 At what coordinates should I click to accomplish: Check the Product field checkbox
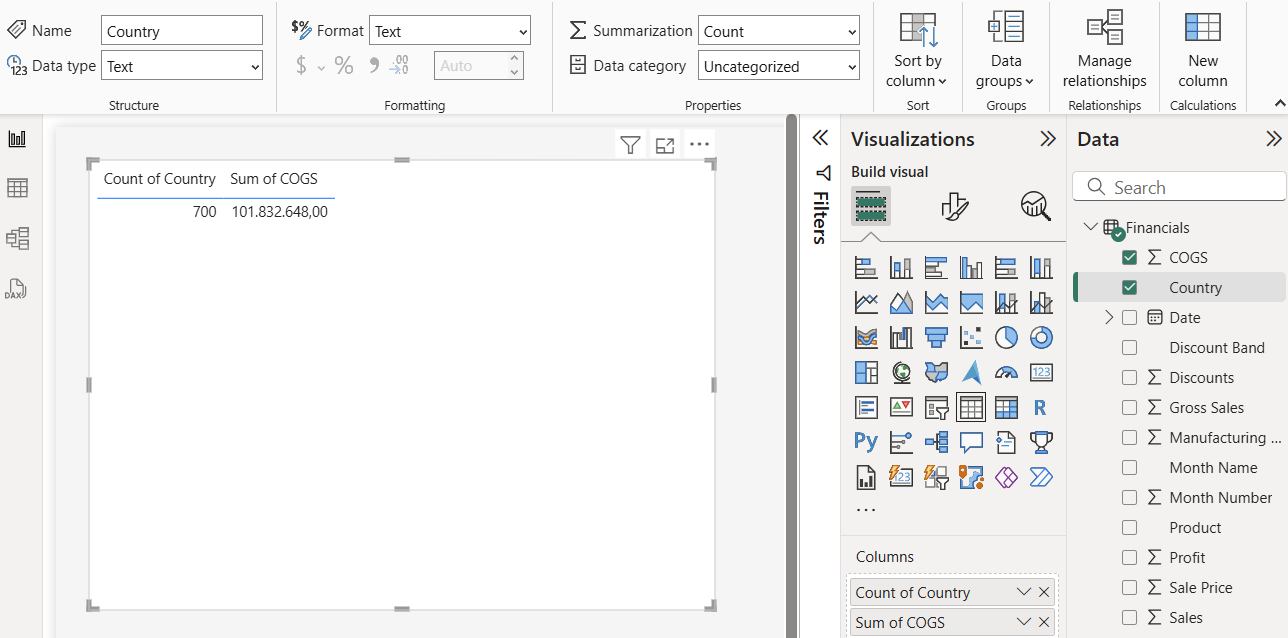(1129, 527)
